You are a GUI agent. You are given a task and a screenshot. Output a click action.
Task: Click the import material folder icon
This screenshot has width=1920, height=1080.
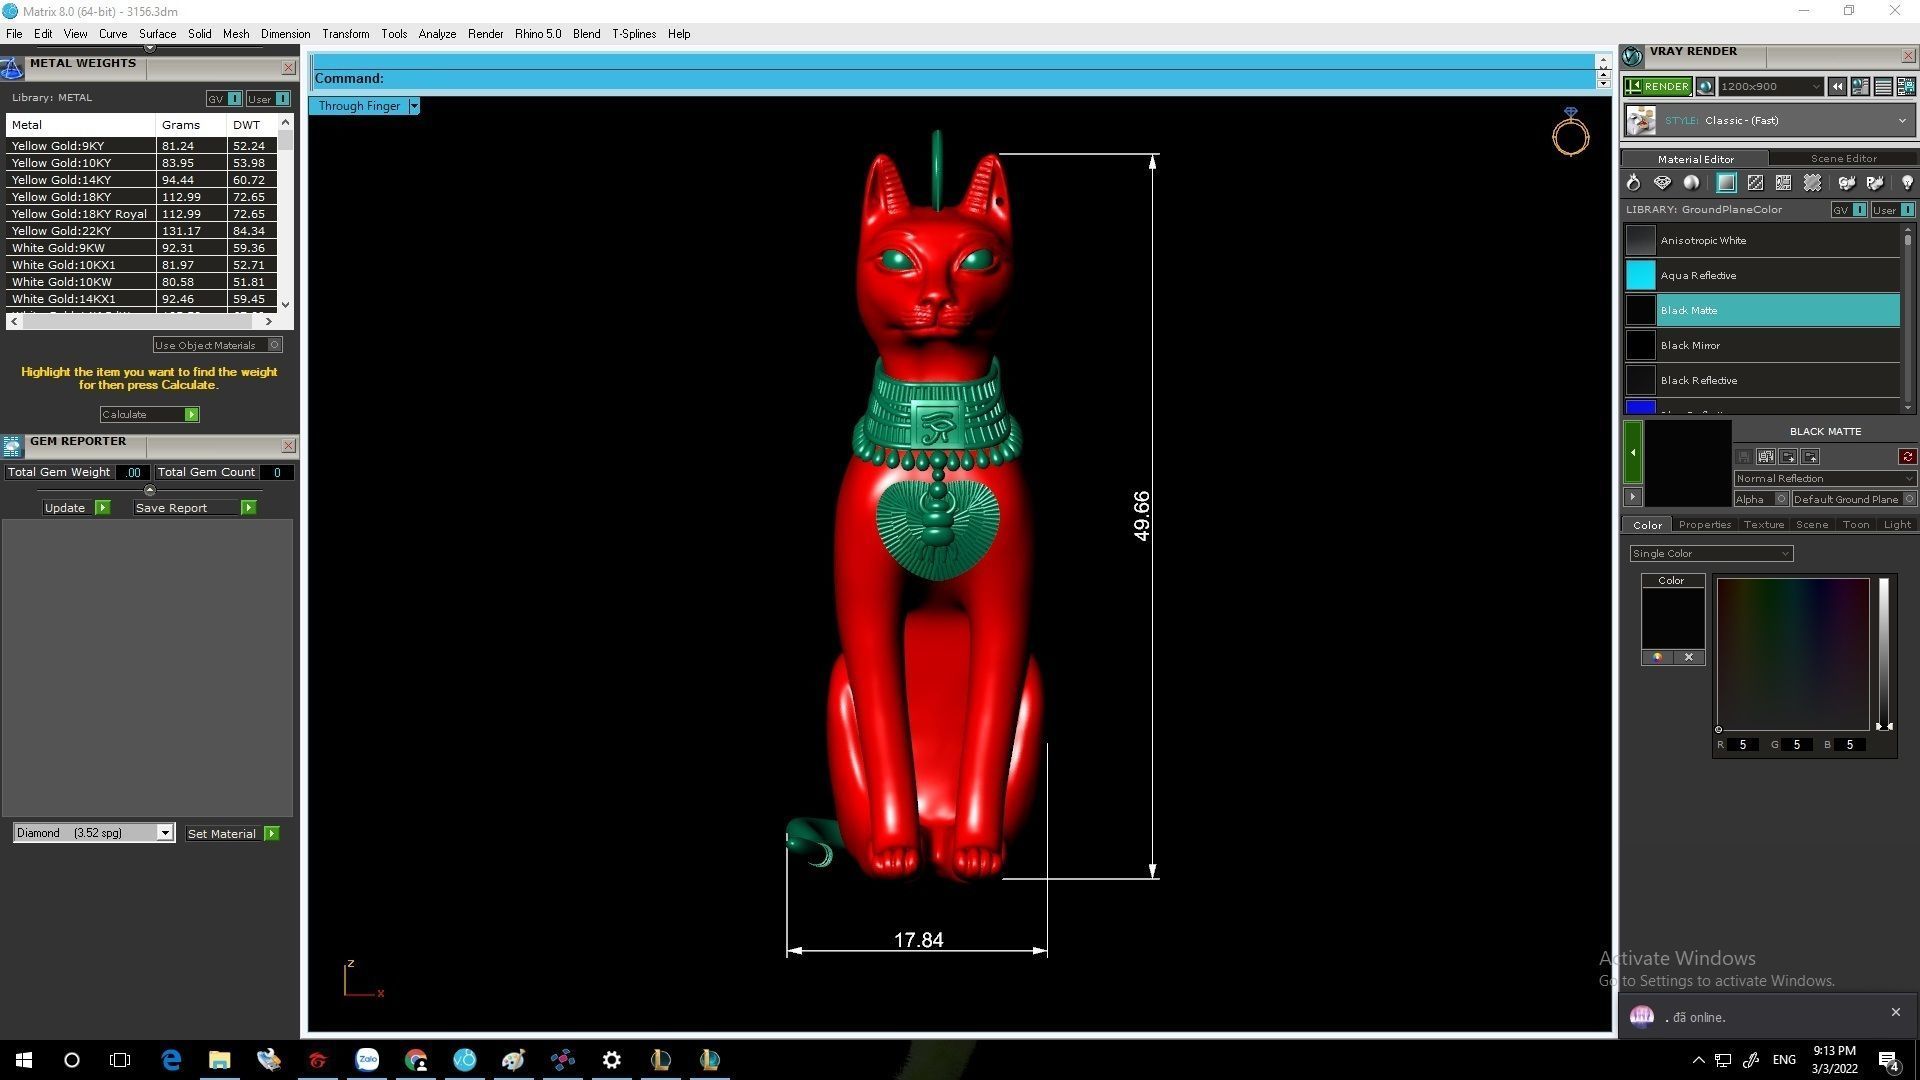click(1788, 457)
